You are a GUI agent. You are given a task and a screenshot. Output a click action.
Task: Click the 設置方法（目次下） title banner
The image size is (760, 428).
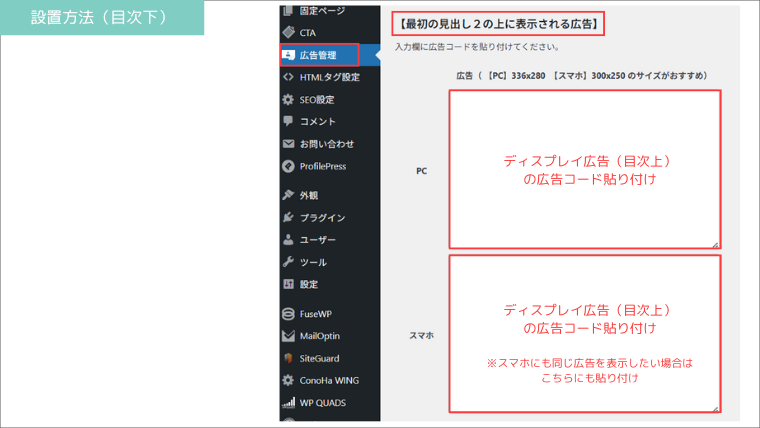[x=102, y=17]
